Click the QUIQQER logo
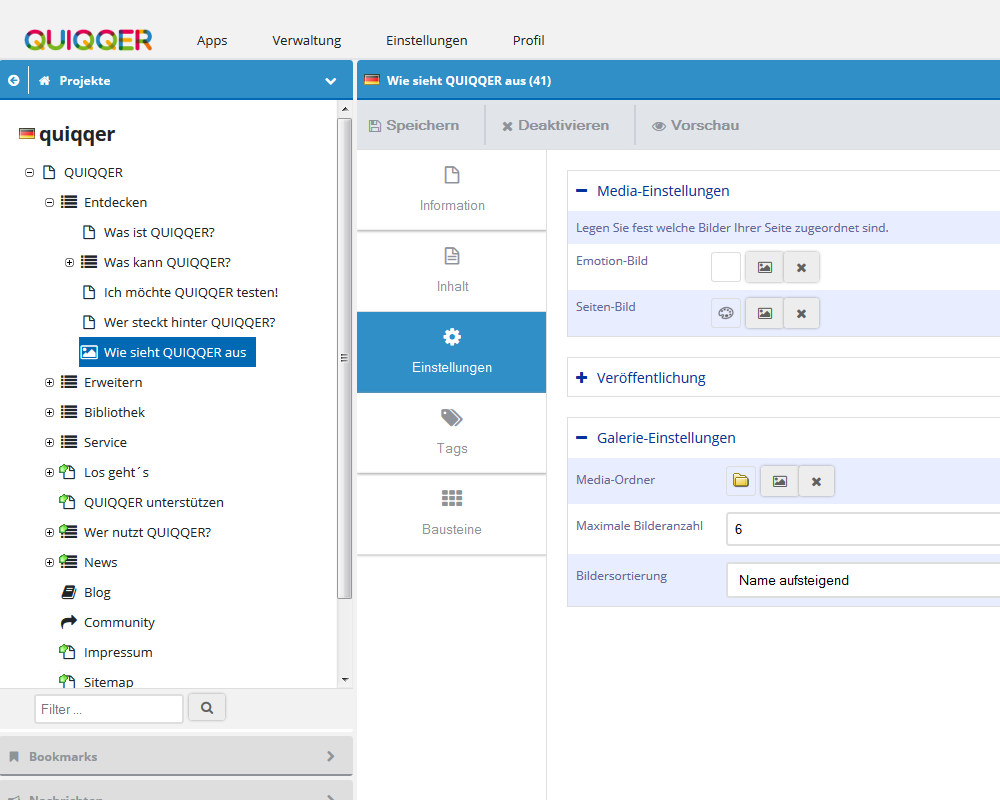 point(89,40)
